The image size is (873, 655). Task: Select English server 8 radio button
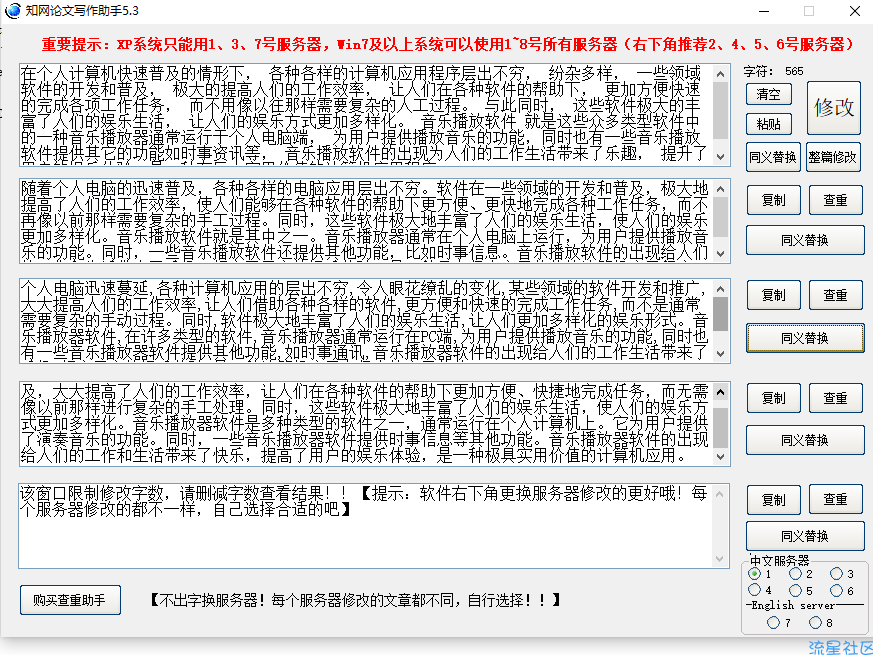pyautogui.click(x=815, y=622)
